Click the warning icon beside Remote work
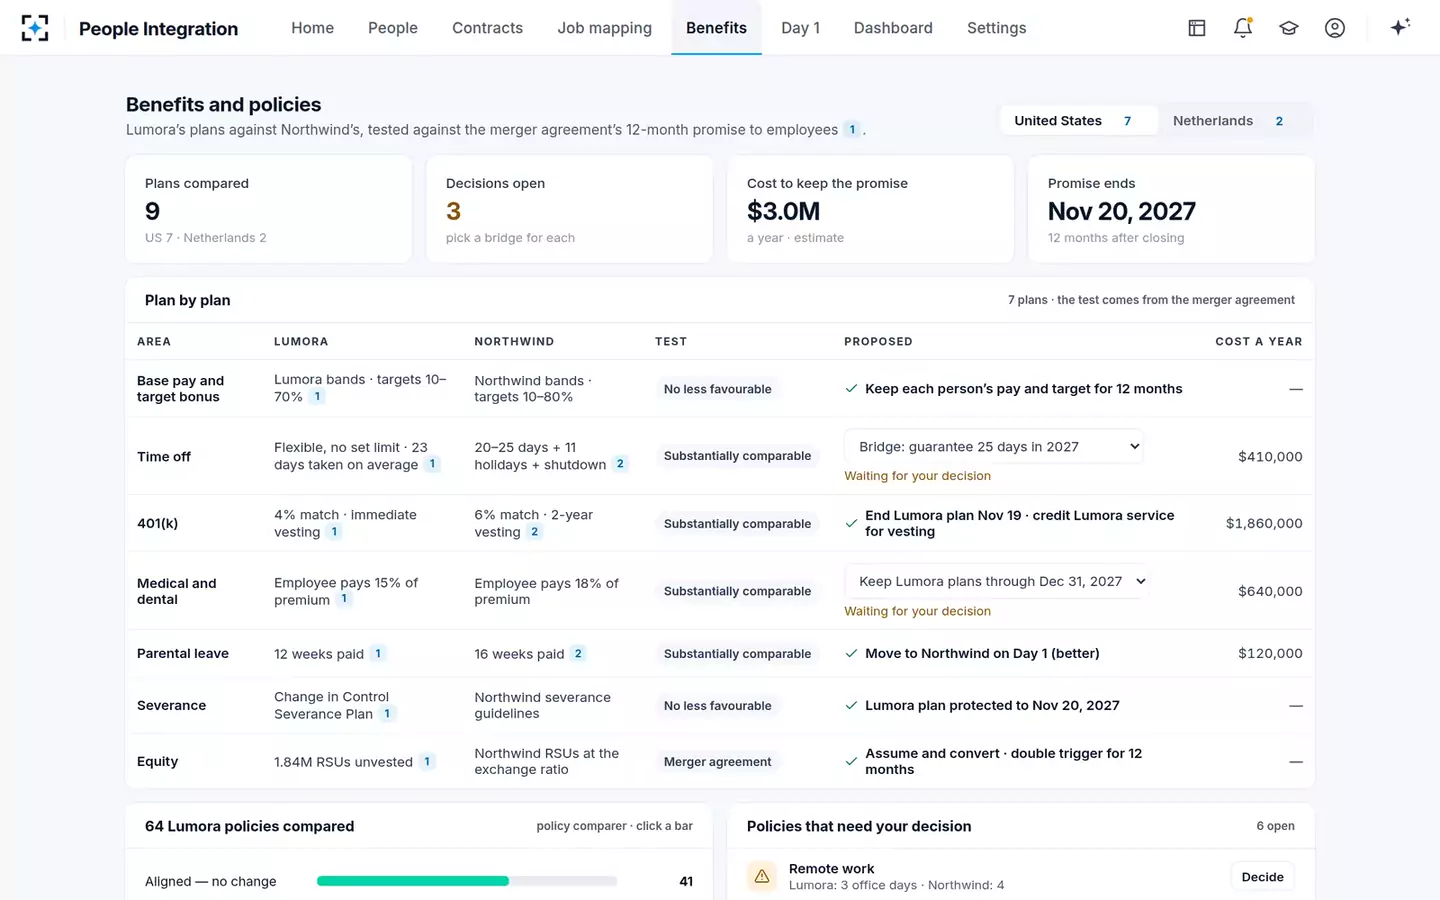The width and height of the screenshot is (1440, 900). pyautogui.click(x=762, y=876)
